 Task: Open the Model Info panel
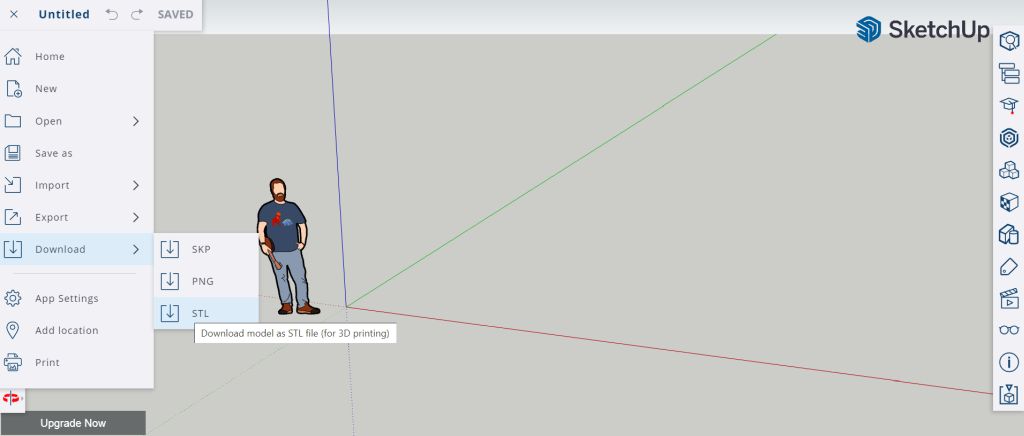pos(1008,362)
